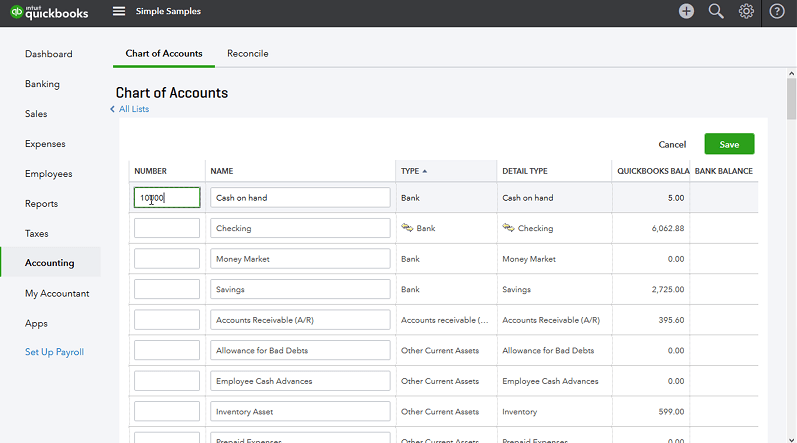The height and width of the screenshot is (443, 797).
Task: Open Sales in the sidebar
Action: [x=36, y=114]
